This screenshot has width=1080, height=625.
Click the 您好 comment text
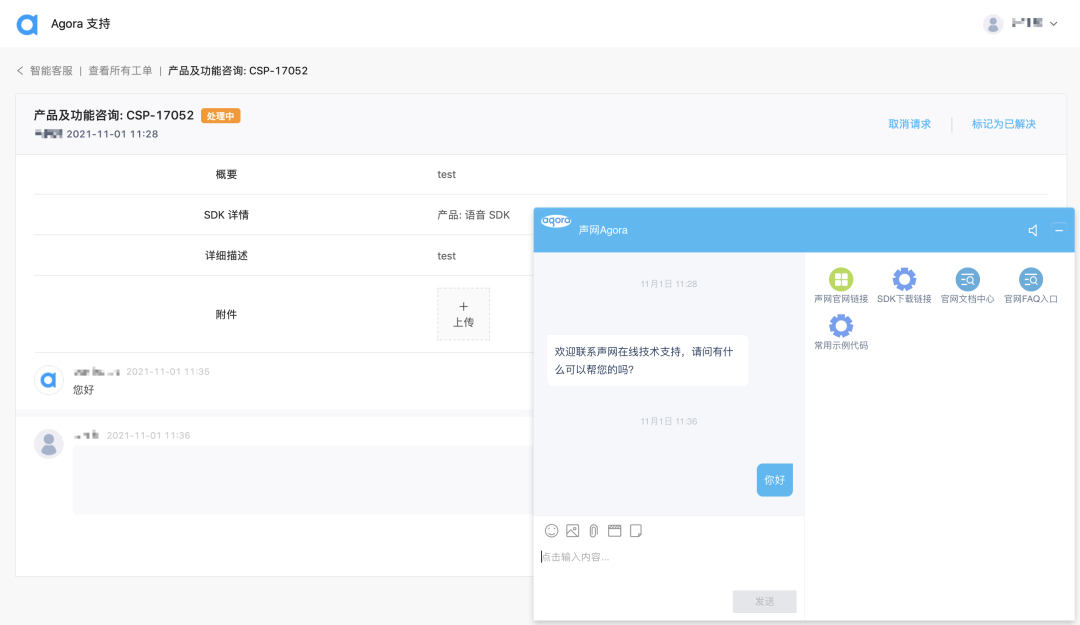(x=83, y=390)
